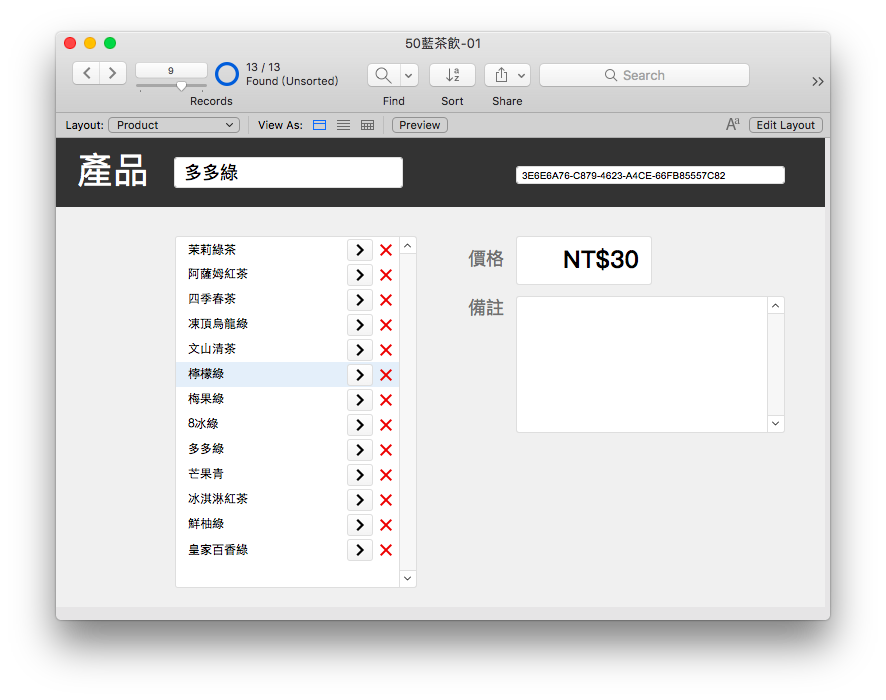
Task: Select the 皇家百香綠 list row text
Action: pos(218,550)
